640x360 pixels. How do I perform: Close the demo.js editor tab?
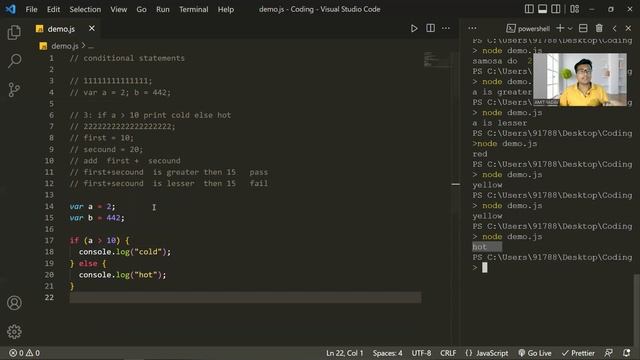click(92, 28)
